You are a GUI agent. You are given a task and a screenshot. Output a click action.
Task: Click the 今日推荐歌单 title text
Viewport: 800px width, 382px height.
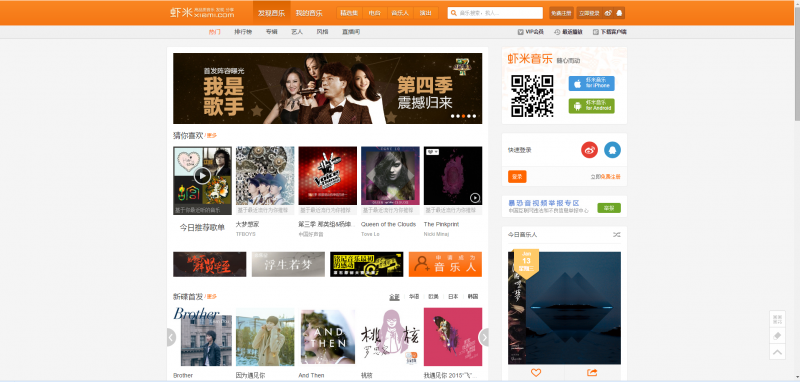[202, 227]
